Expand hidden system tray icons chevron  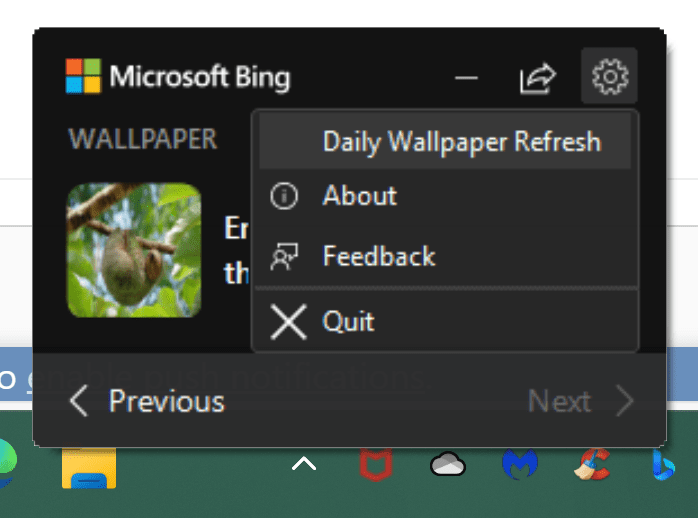click(304, 464)
